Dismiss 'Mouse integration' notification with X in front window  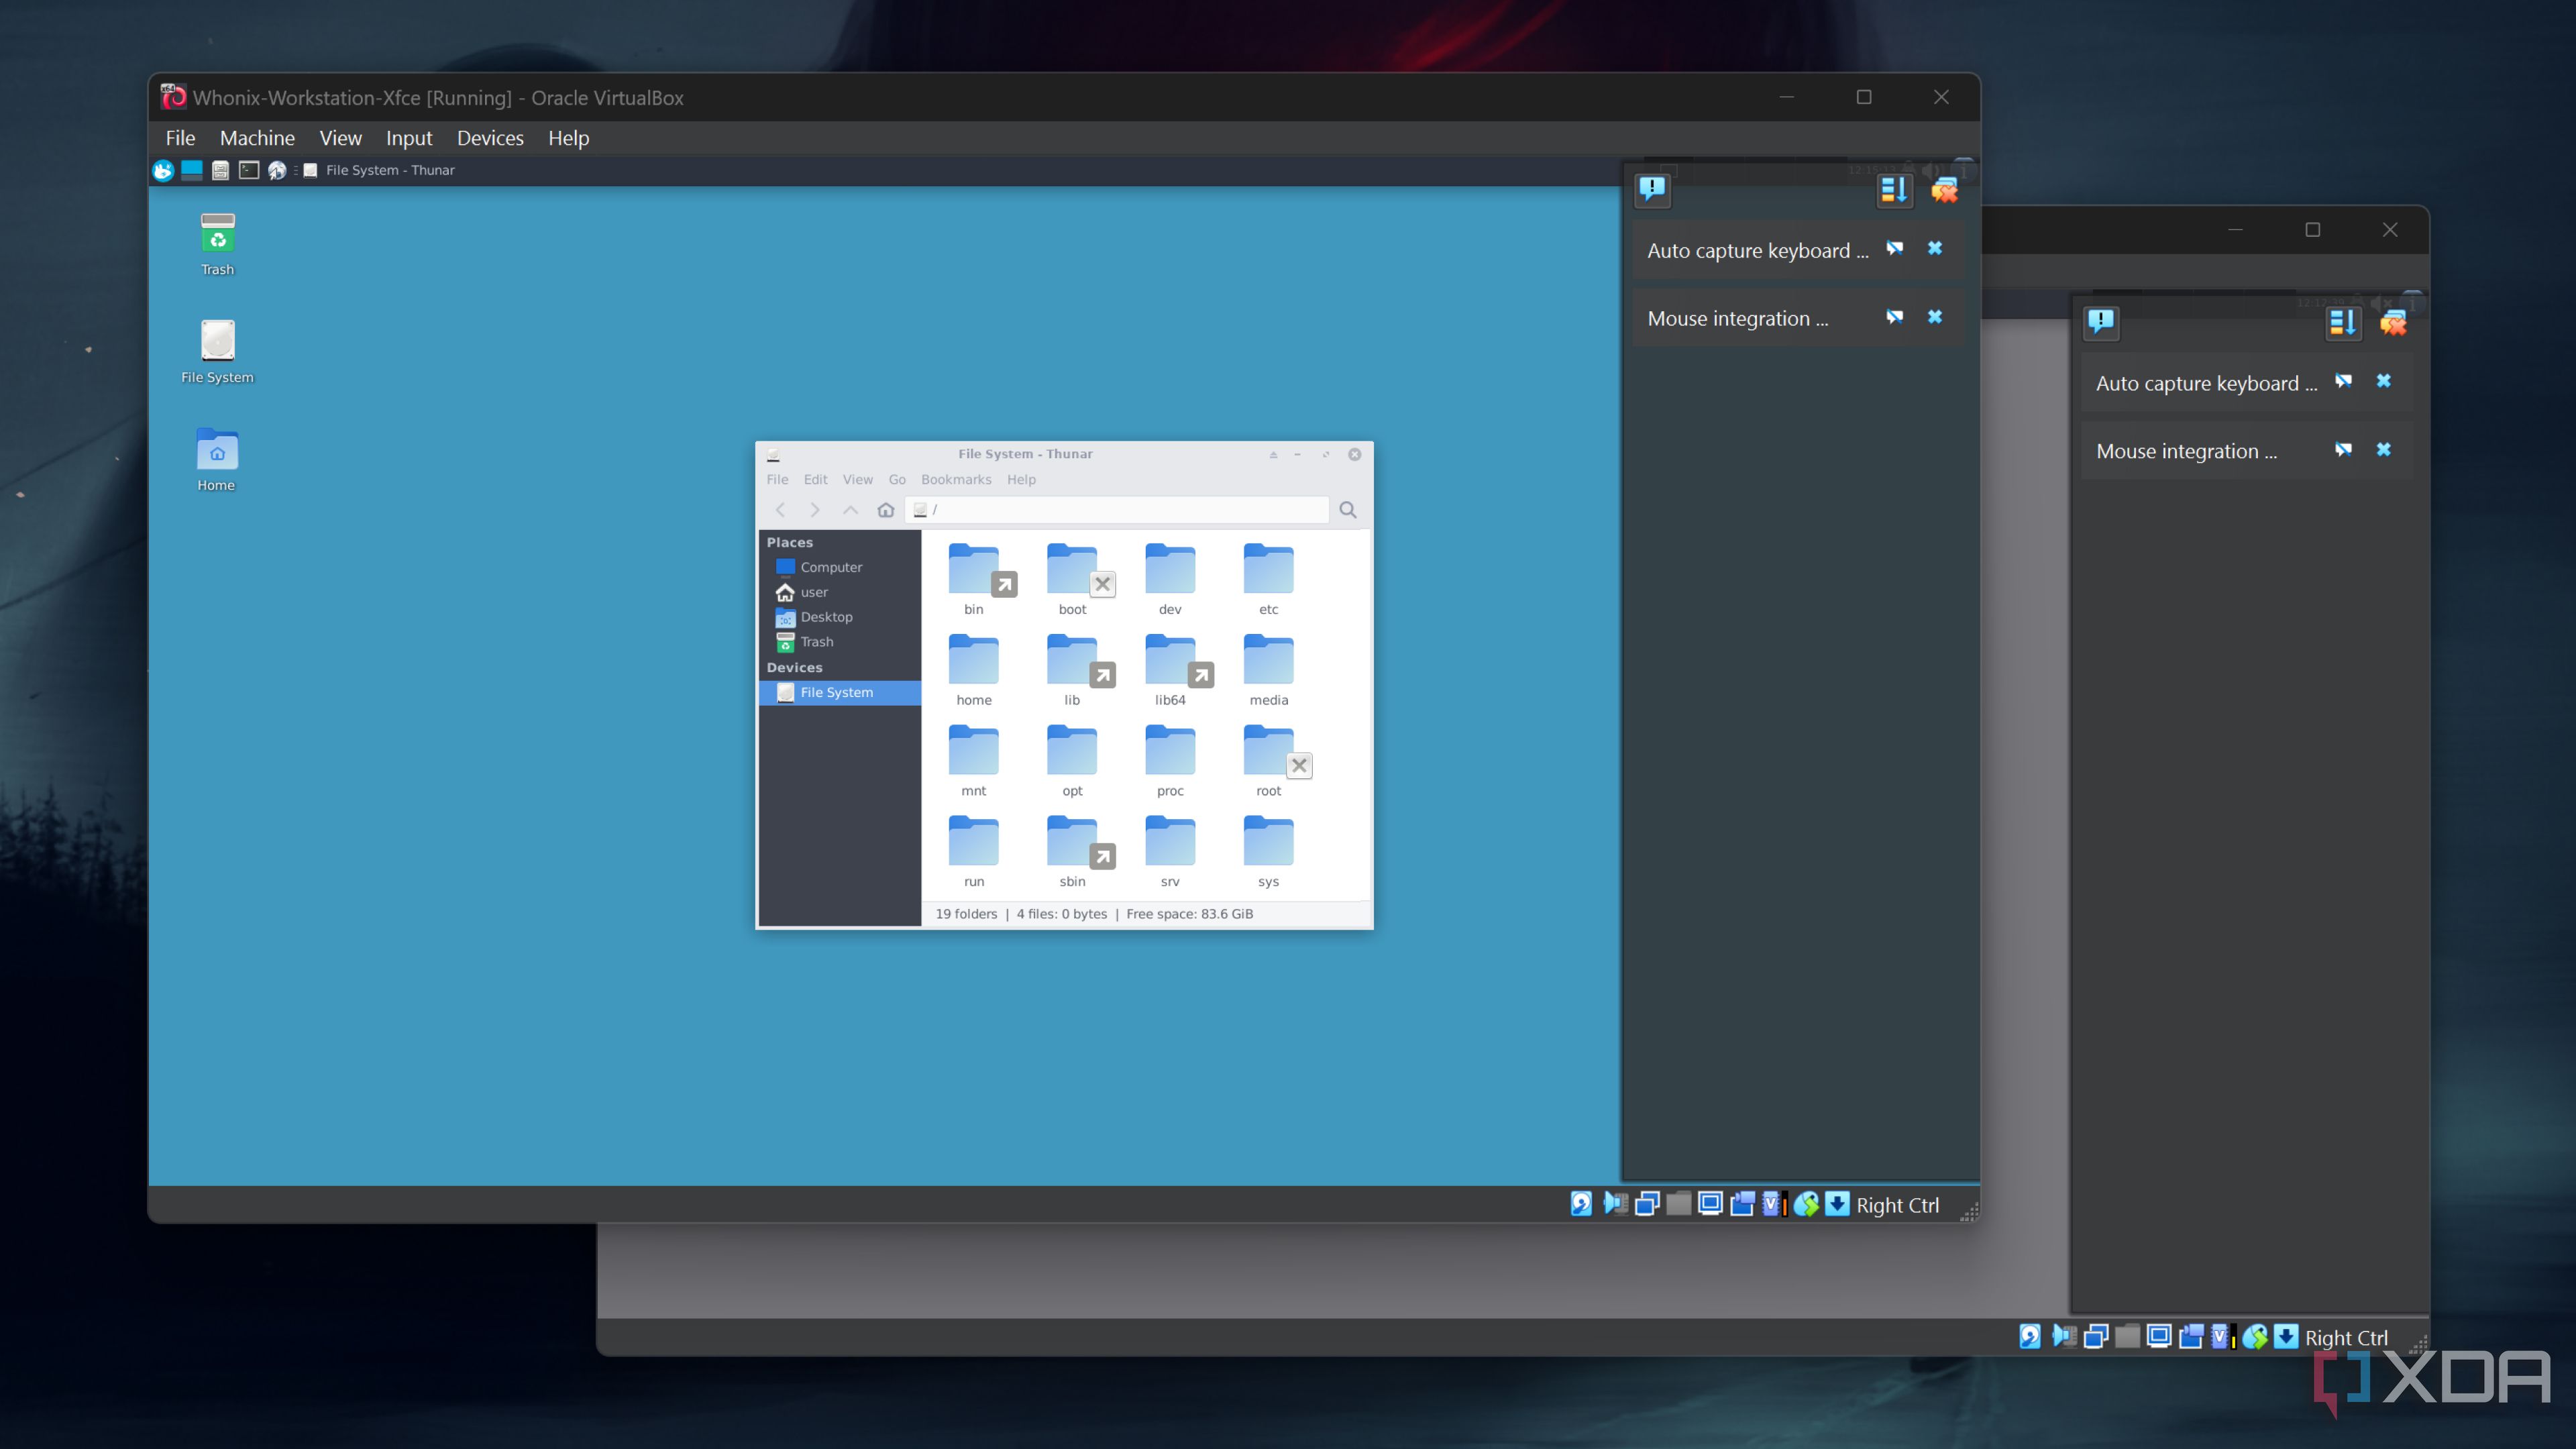point(1934,317)
